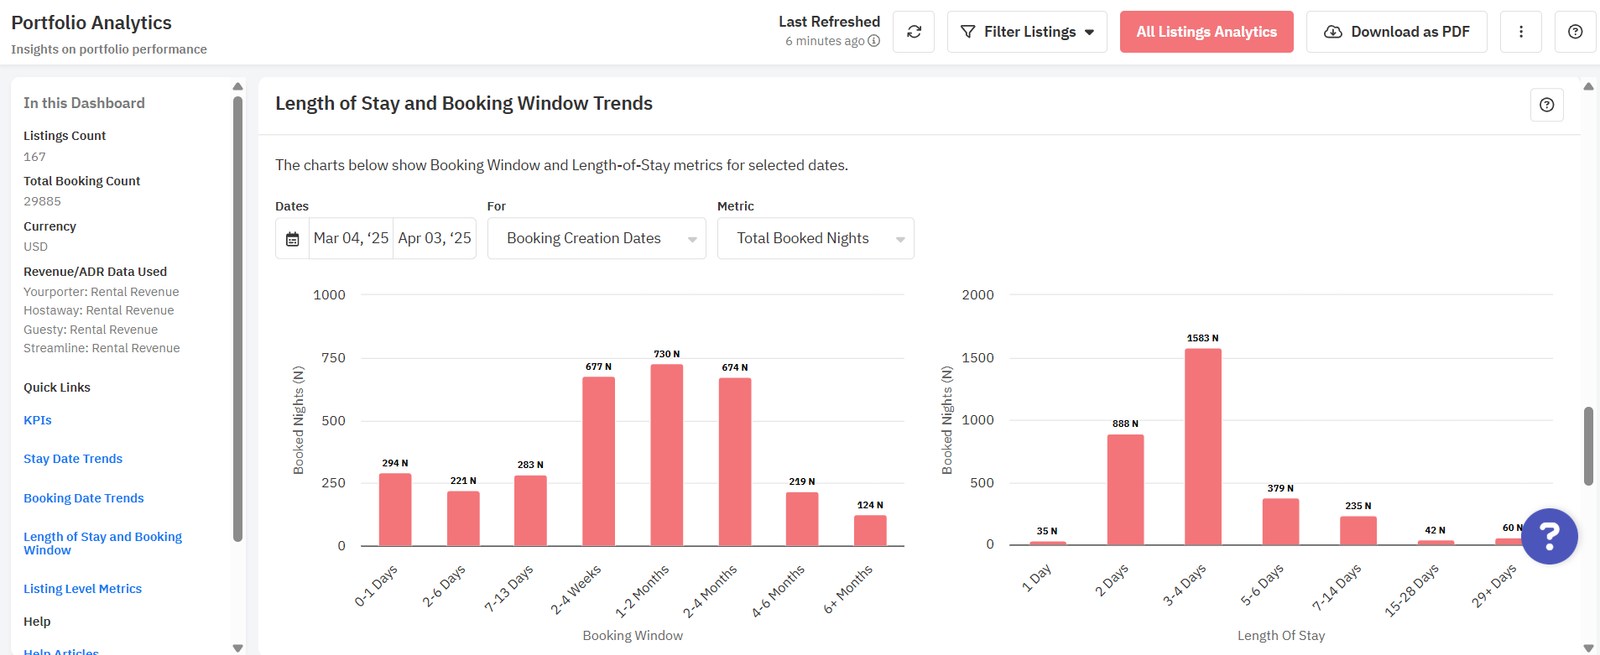1600x655 pixels.
Task: Click the Help heading in the sidebar
Action: (37, 622)
